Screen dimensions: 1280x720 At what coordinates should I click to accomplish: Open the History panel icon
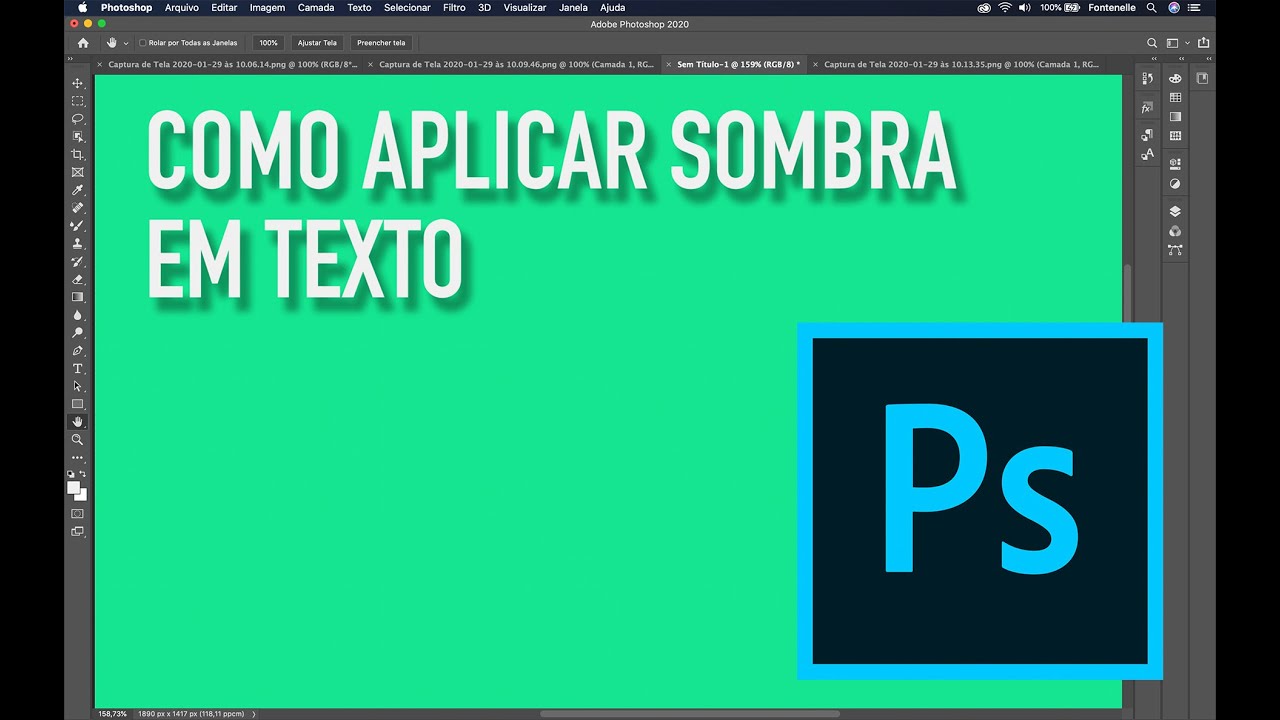(1147, 79)
